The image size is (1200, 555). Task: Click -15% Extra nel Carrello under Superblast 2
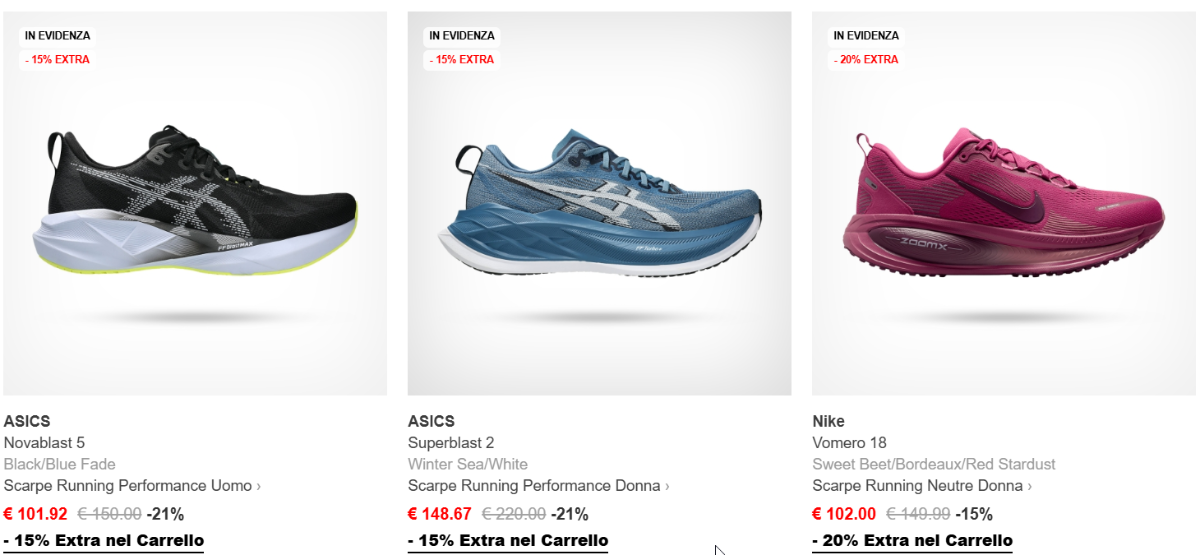(x=508, y=541)
